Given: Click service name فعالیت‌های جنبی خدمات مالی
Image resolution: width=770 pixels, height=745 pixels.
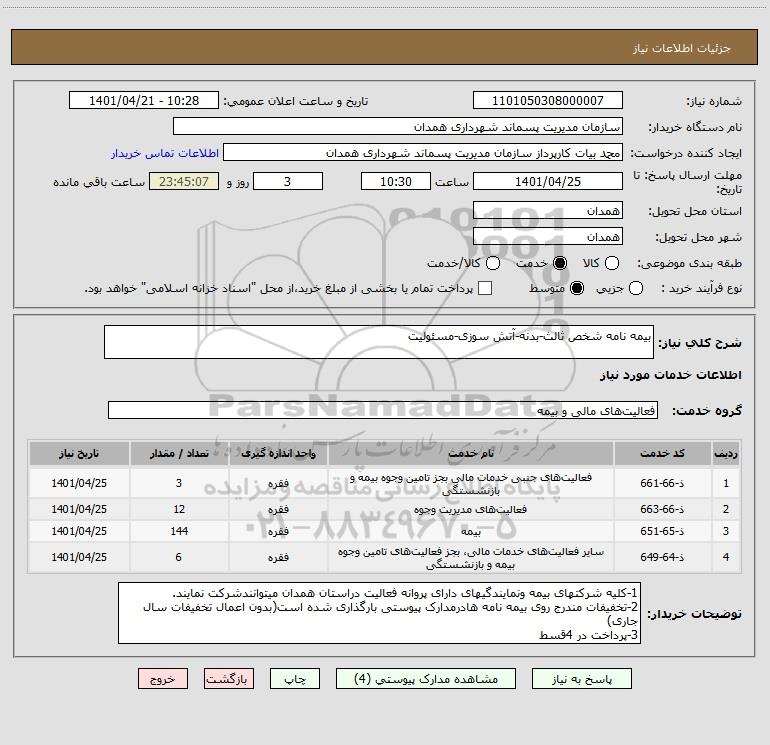Looking at the screenshot, I should [470, 484].
